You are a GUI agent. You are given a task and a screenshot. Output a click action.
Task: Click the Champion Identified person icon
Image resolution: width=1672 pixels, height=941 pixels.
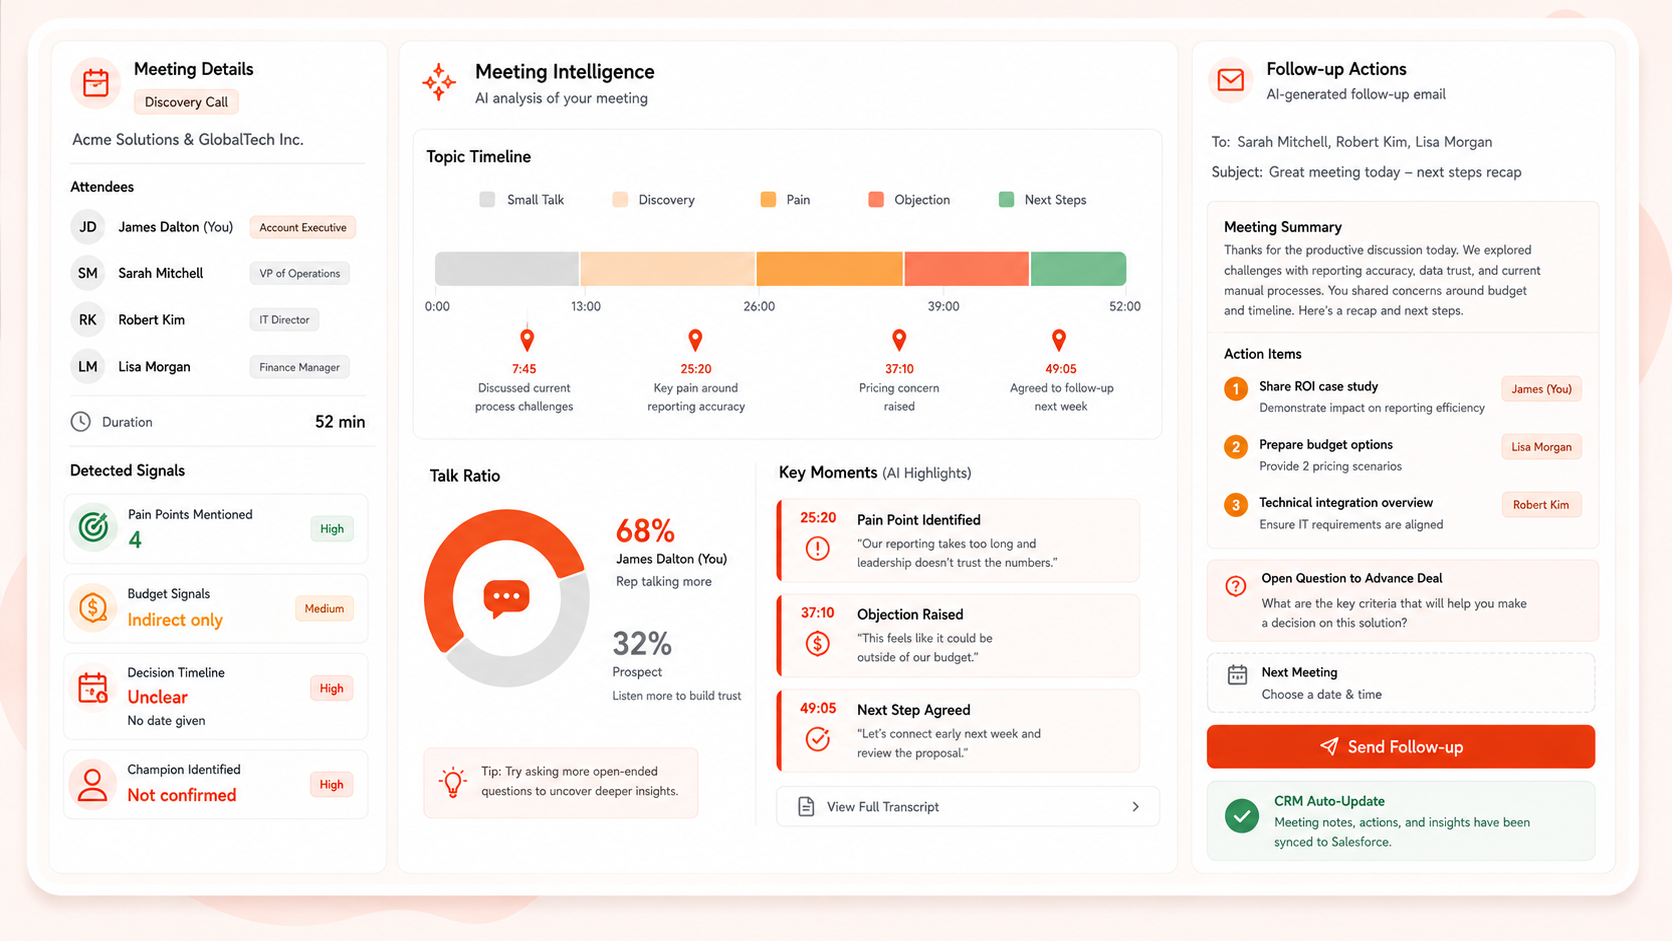(92, 784)
